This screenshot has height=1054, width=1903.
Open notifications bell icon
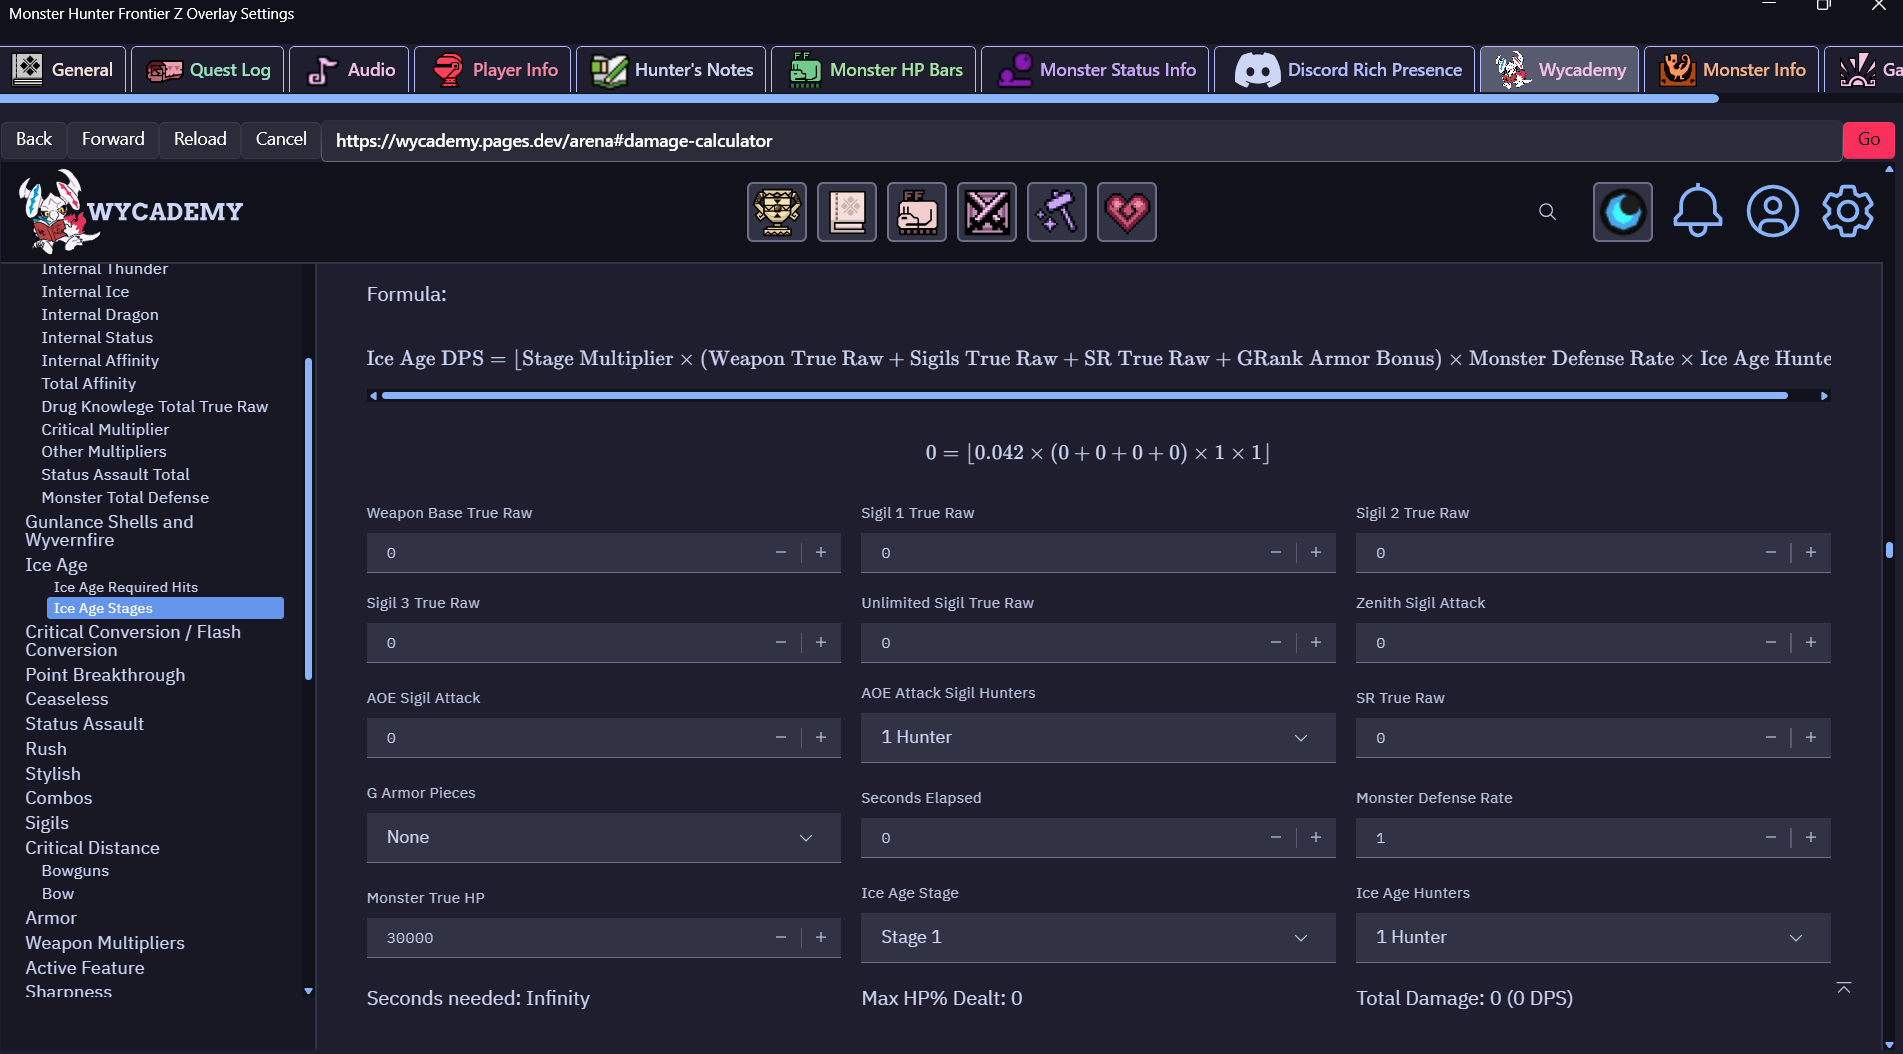1698,211
